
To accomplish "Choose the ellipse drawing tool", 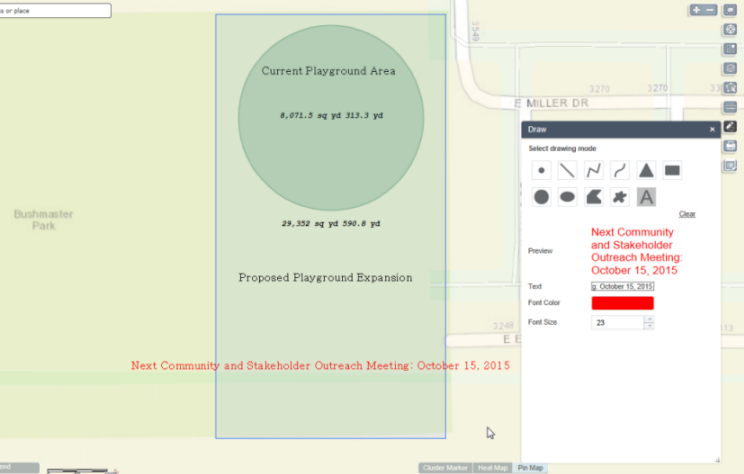I will (567, 197).
